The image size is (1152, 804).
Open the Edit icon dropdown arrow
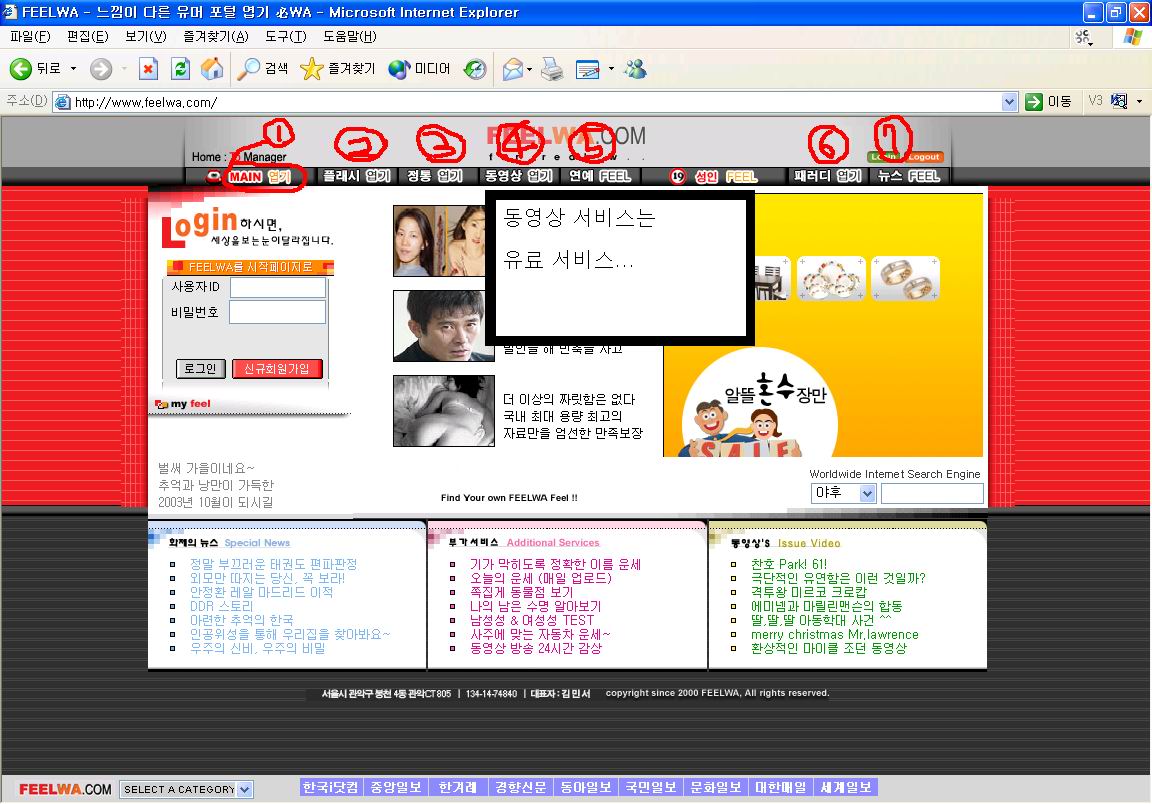pos(611,69)
